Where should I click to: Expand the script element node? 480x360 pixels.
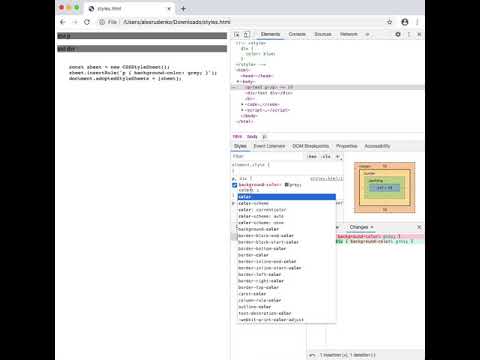pos(243,110)
